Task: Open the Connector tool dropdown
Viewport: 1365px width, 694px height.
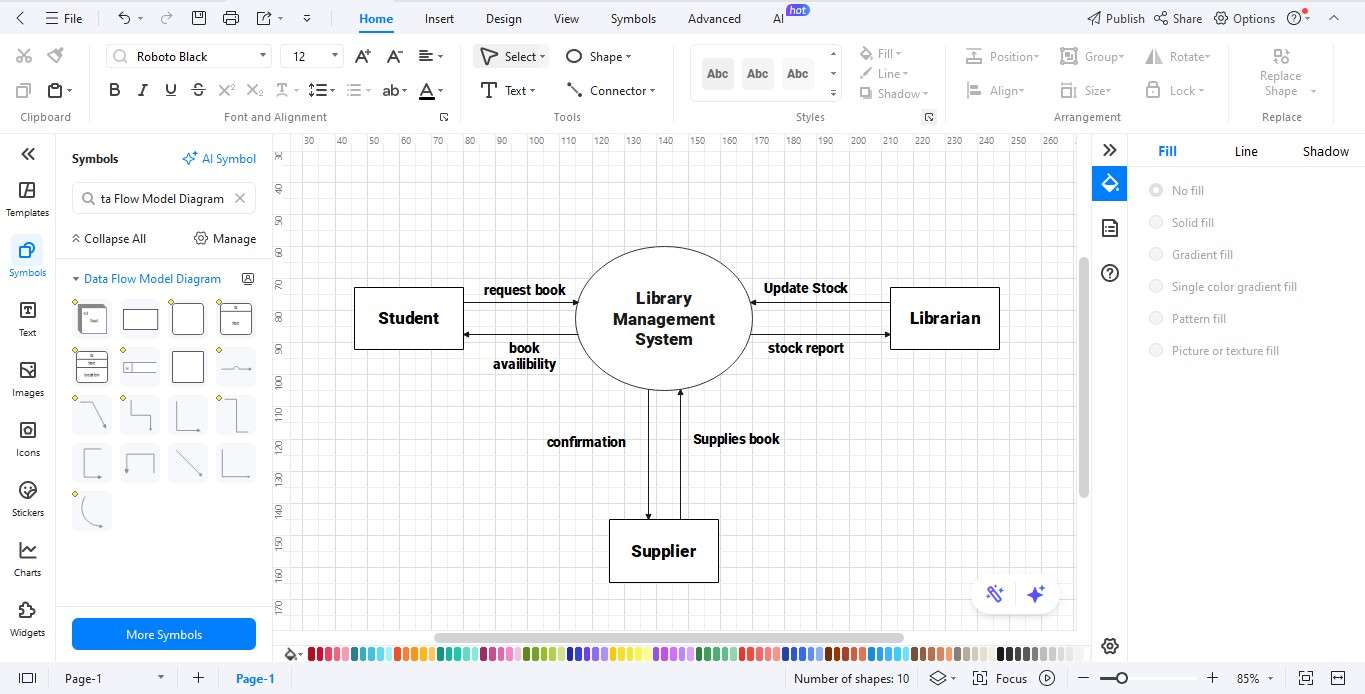Action: pyautogui.click(x=653, y=91)
